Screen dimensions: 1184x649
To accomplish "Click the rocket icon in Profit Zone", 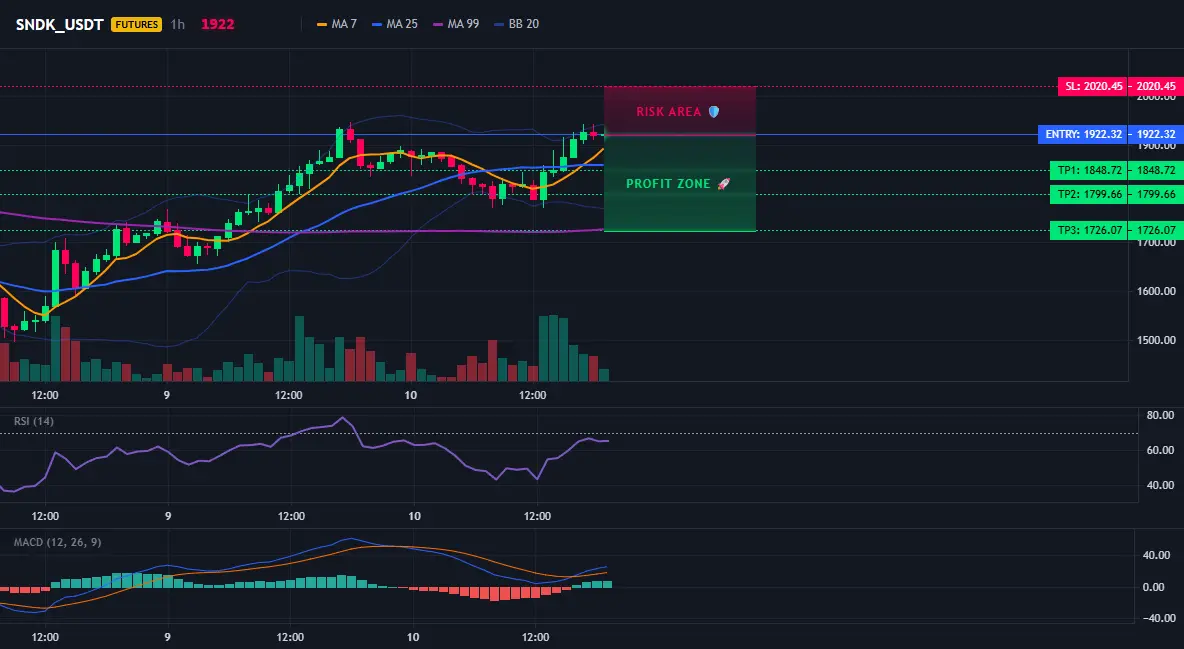I will [x=723, y=184].
